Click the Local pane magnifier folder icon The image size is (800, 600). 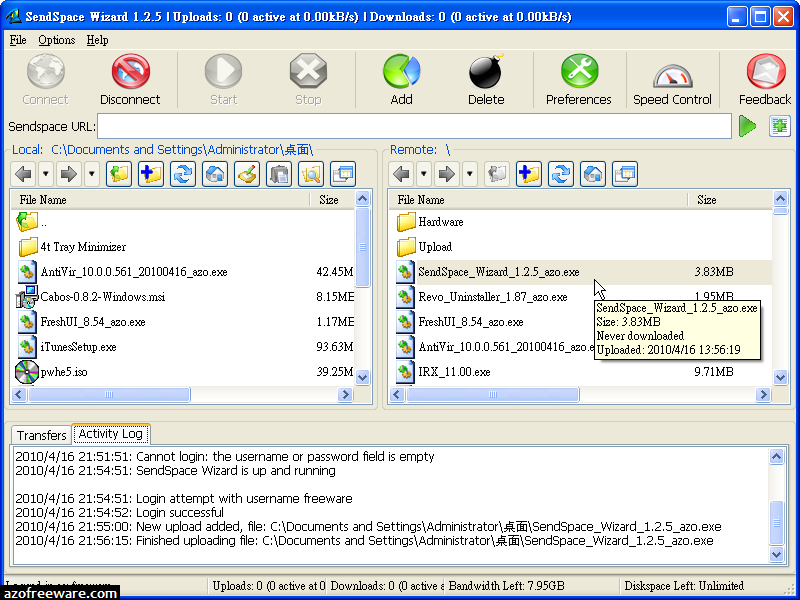[311, 174]
